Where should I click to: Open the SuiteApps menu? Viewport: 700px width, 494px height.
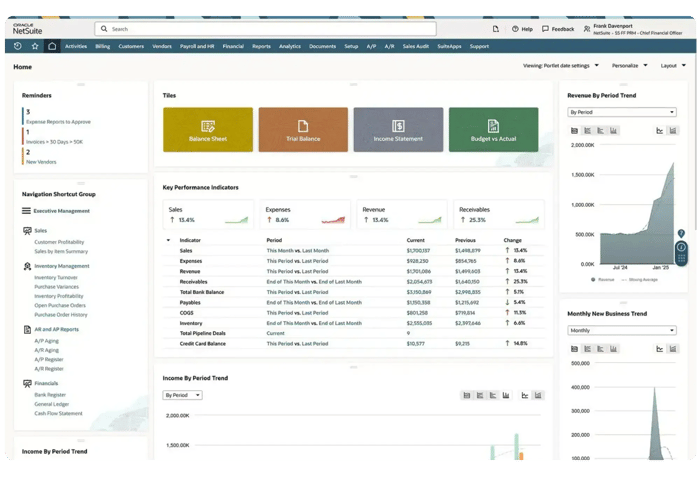pyautogui.click(x=449, y=46)
